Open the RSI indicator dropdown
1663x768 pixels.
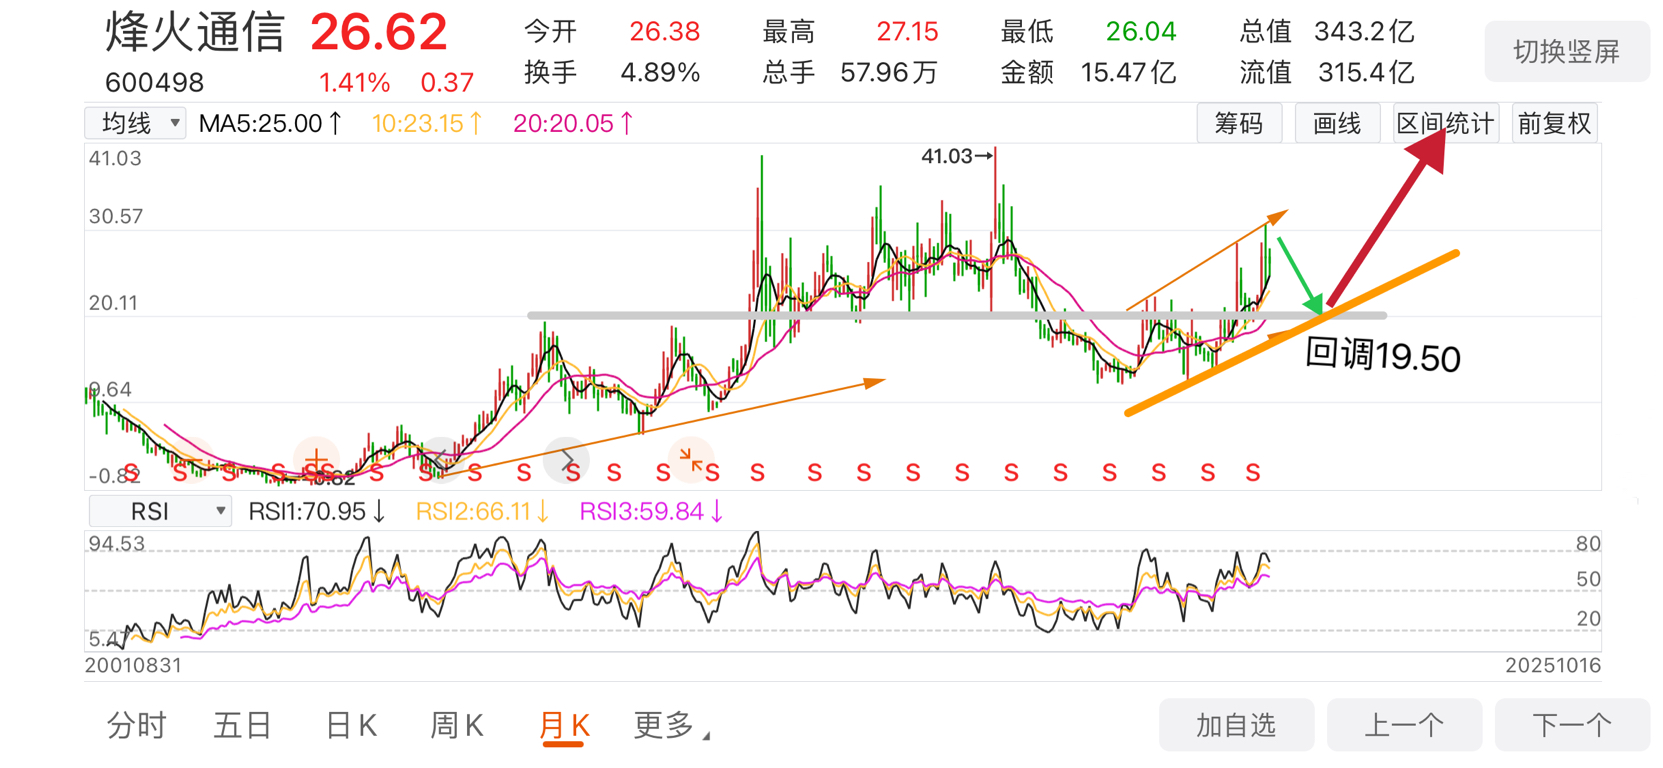click(x=160, y=511)
